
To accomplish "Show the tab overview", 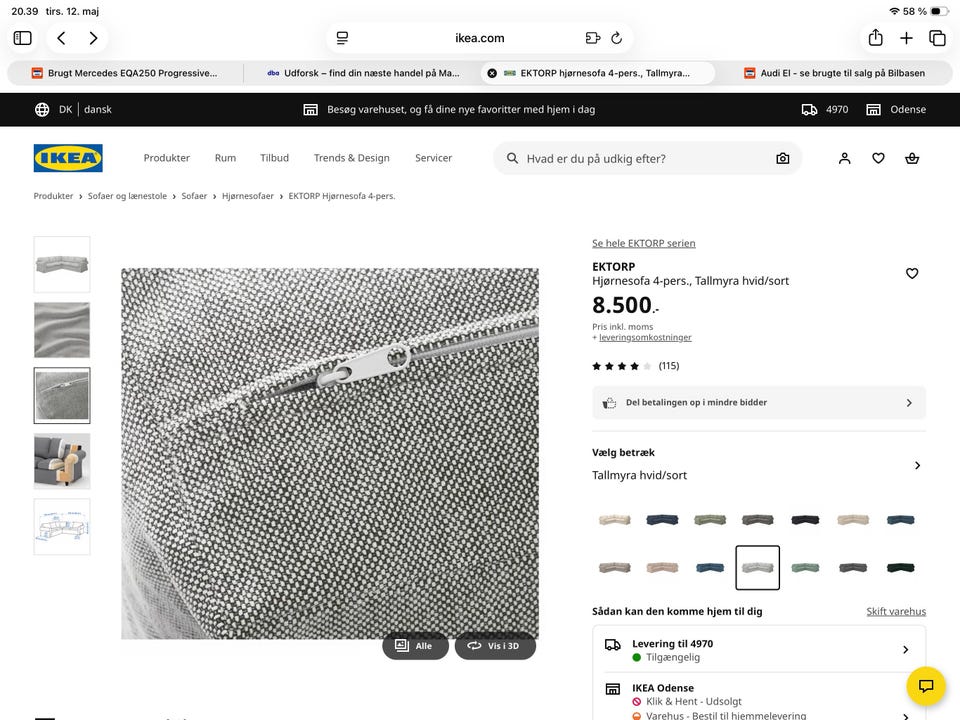I will point(937,38).
